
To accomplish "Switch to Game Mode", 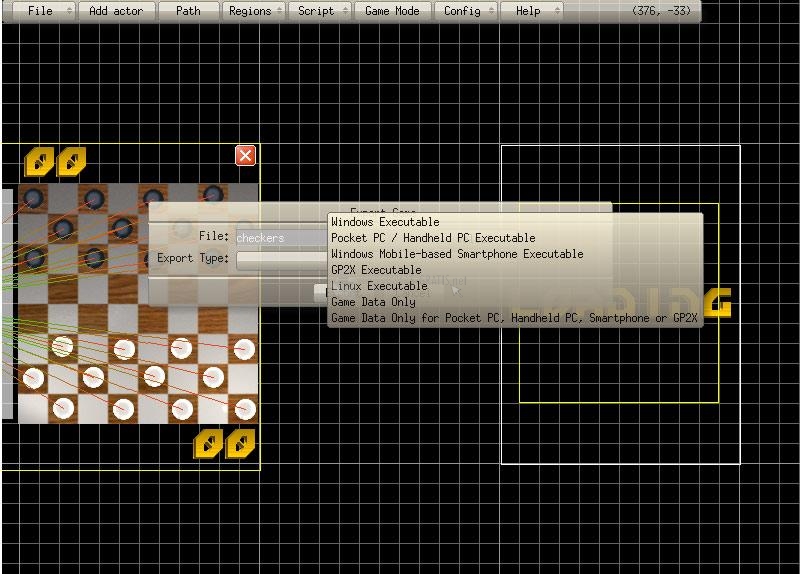I will (392, 11).
